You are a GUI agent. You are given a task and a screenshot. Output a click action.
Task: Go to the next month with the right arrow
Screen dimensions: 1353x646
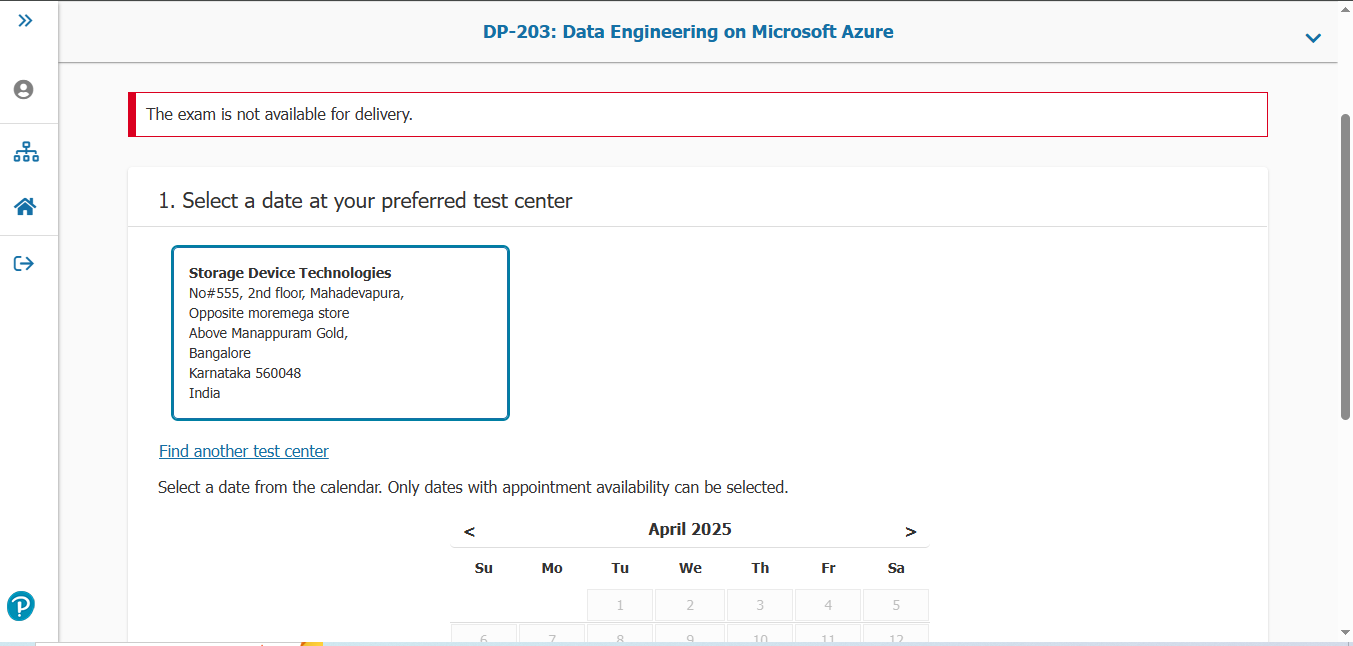pyautogui.click(x=911, y=531)
